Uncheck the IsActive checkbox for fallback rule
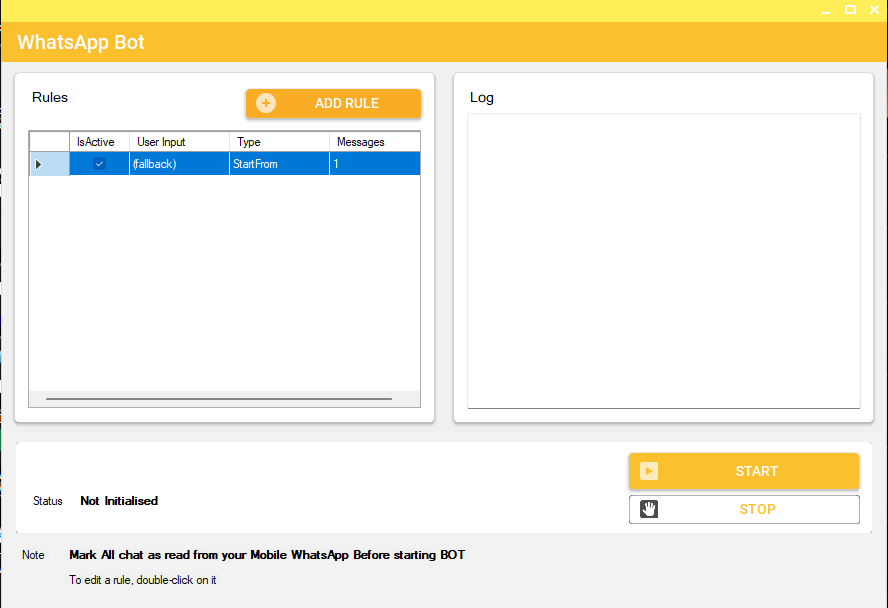Viewport: 888px width, 608px height. pos(99,164)
